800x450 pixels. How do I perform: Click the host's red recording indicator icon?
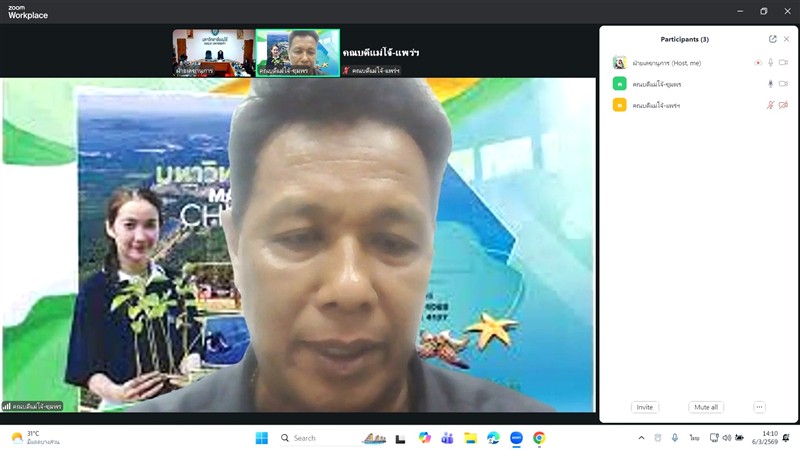(x=757, y=63)
